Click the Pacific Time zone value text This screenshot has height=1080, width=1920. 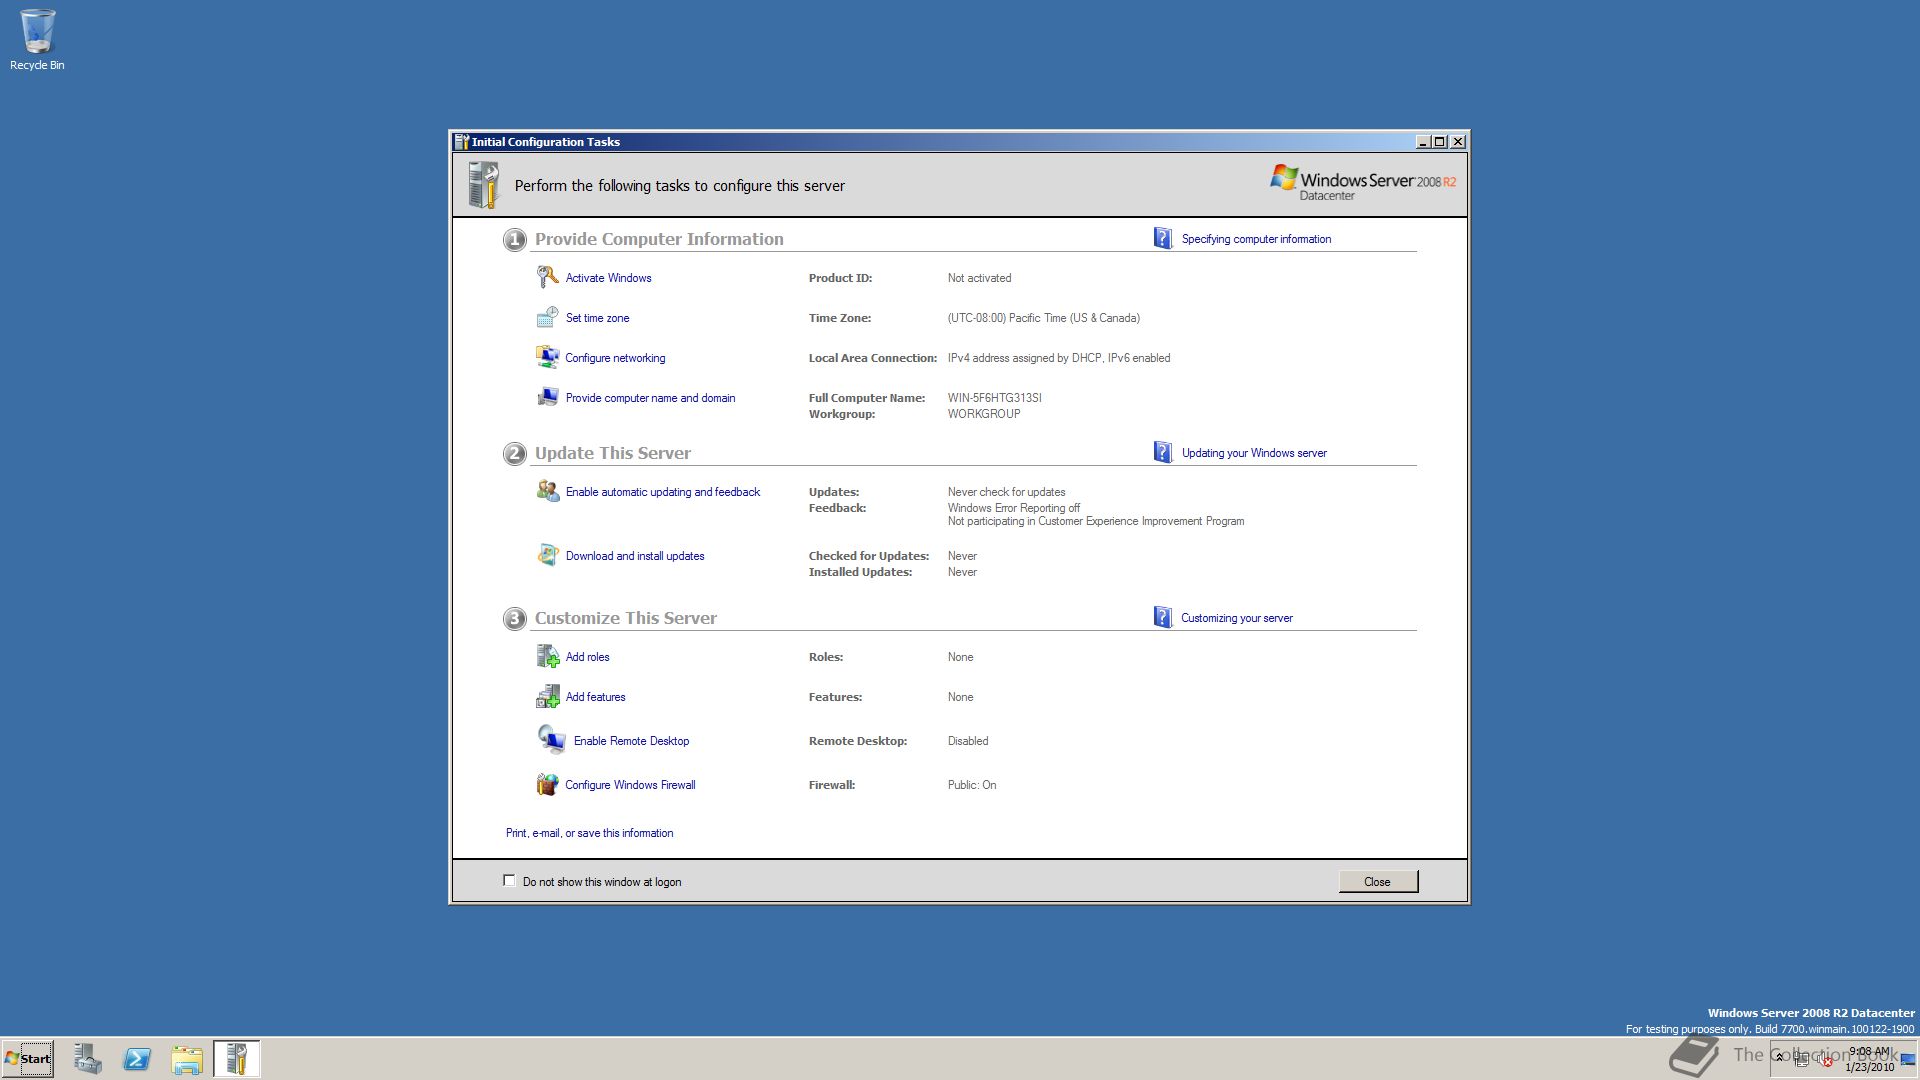pyautogui.click(x=1043, y=318)
